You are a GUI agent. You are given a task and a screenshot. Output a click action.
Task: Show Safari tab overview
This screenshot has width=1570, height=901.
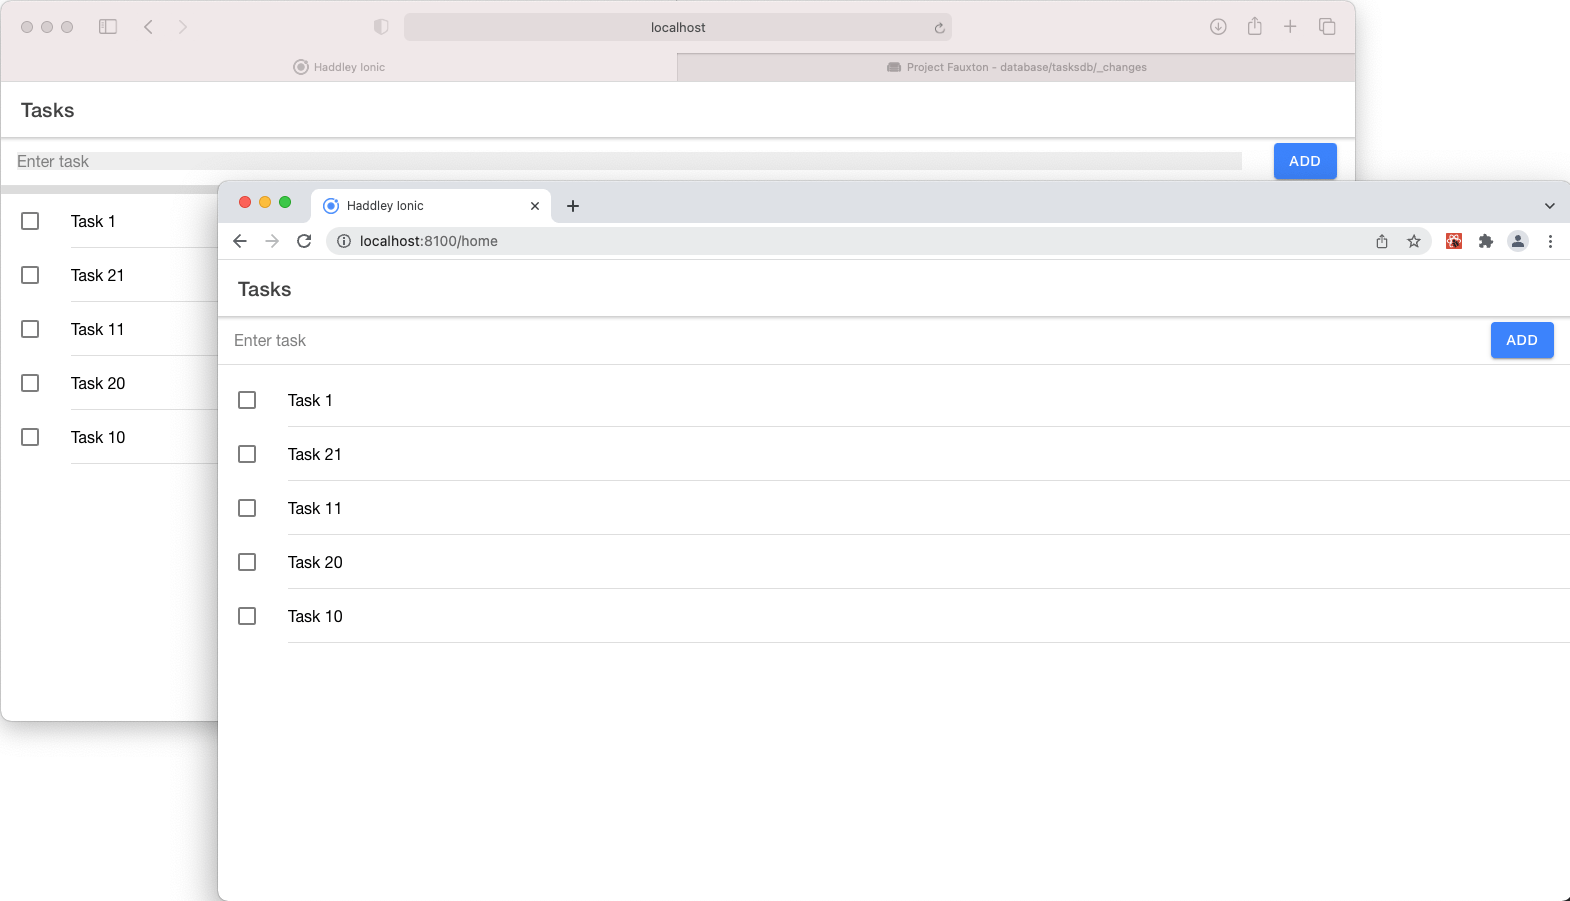pyautogui.click(x=1327, y=27)
